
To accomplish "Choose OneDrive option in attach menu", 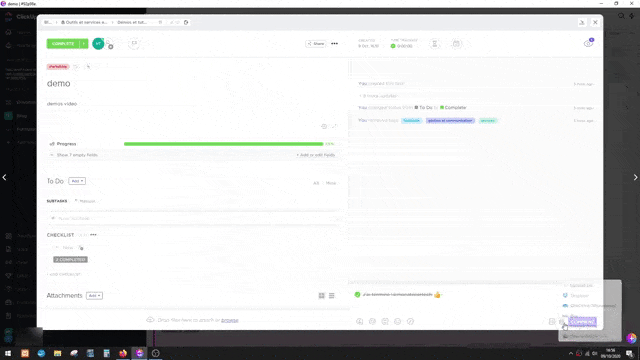I will (x=589, y=305).
